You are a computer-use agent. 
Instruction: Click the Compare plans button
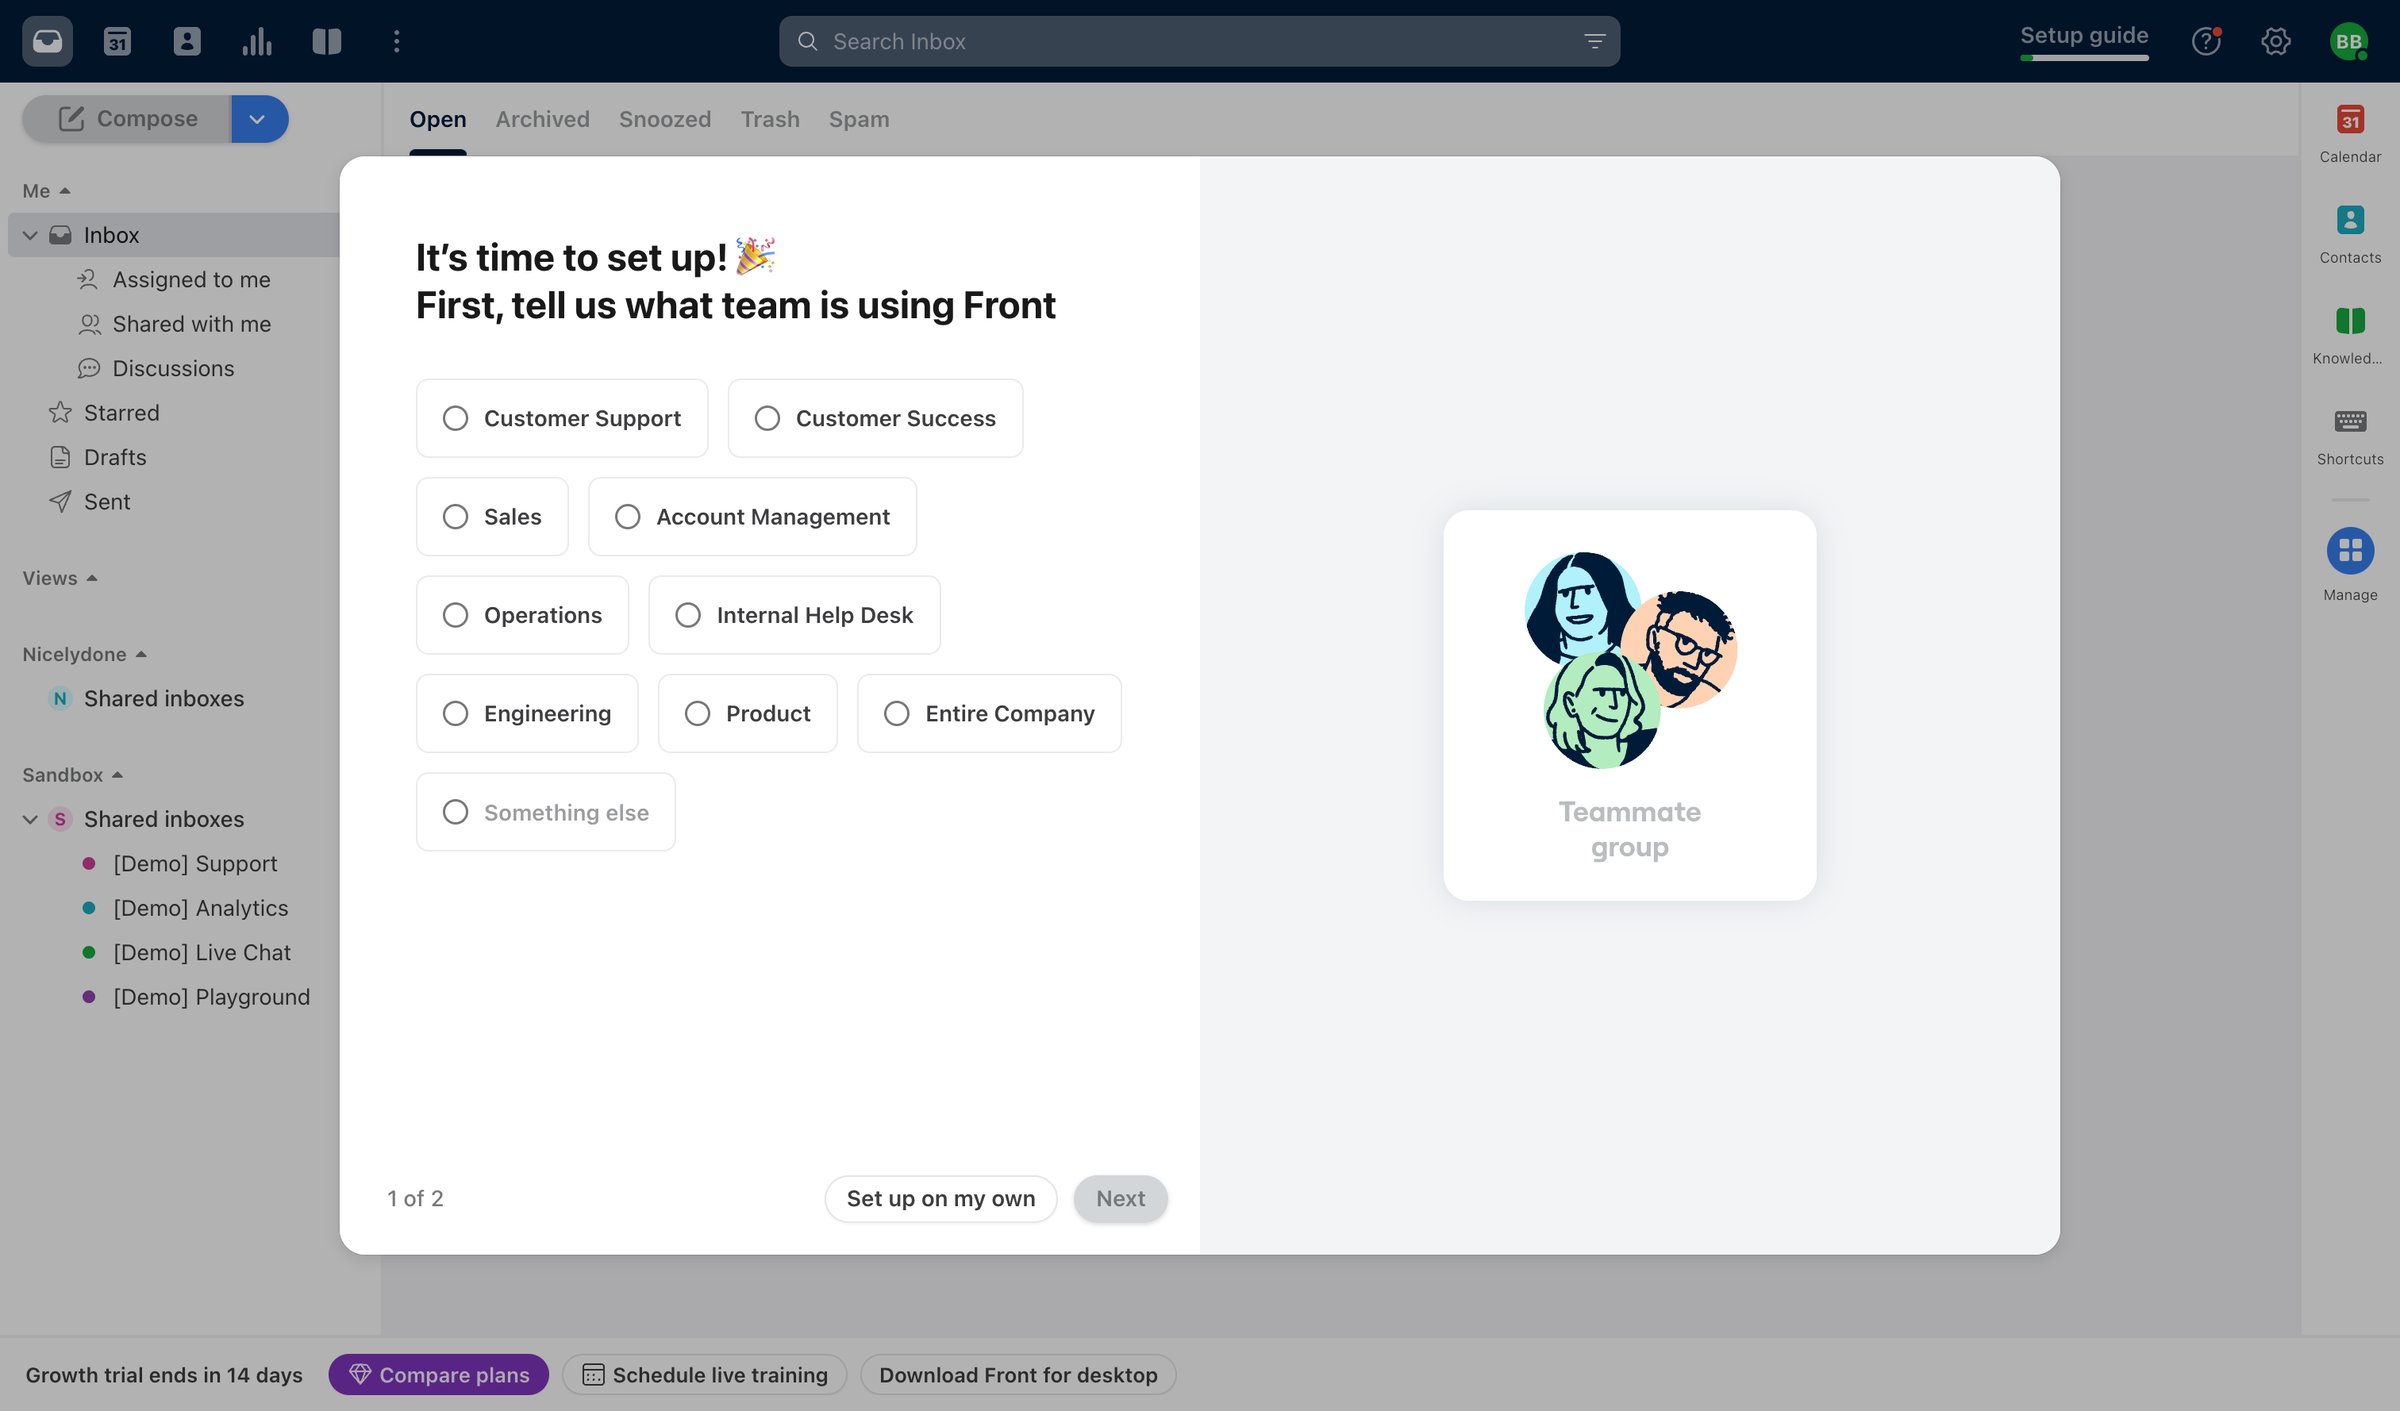point(439,1375)
